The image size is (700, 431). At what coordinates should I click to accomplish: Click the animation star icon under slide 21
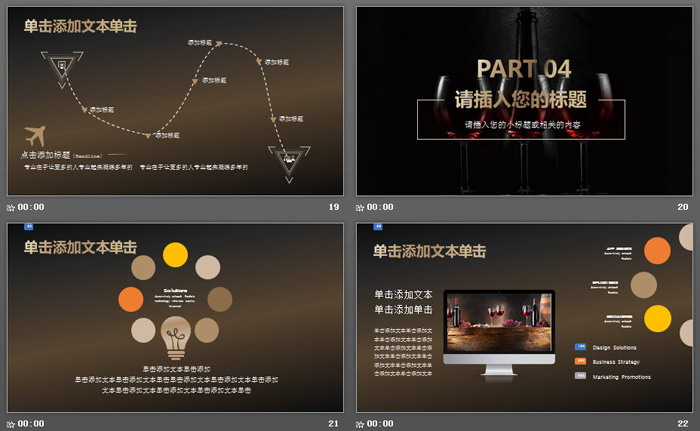point(11,424)
